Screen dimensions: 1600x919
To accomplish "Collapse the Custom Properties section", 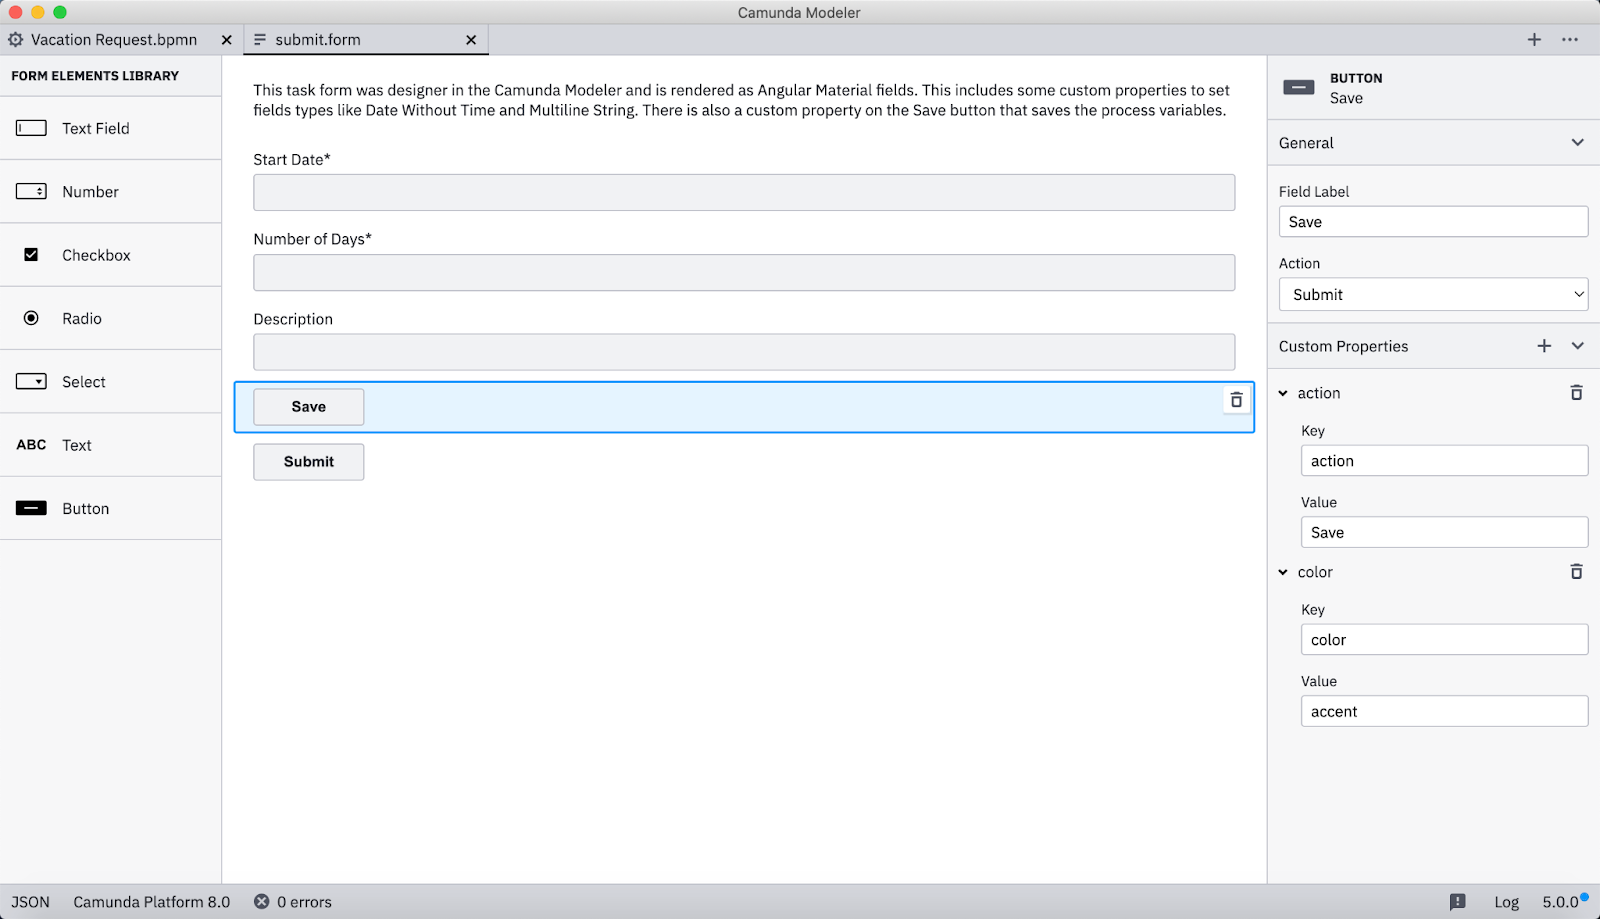I will point(1577,346).
